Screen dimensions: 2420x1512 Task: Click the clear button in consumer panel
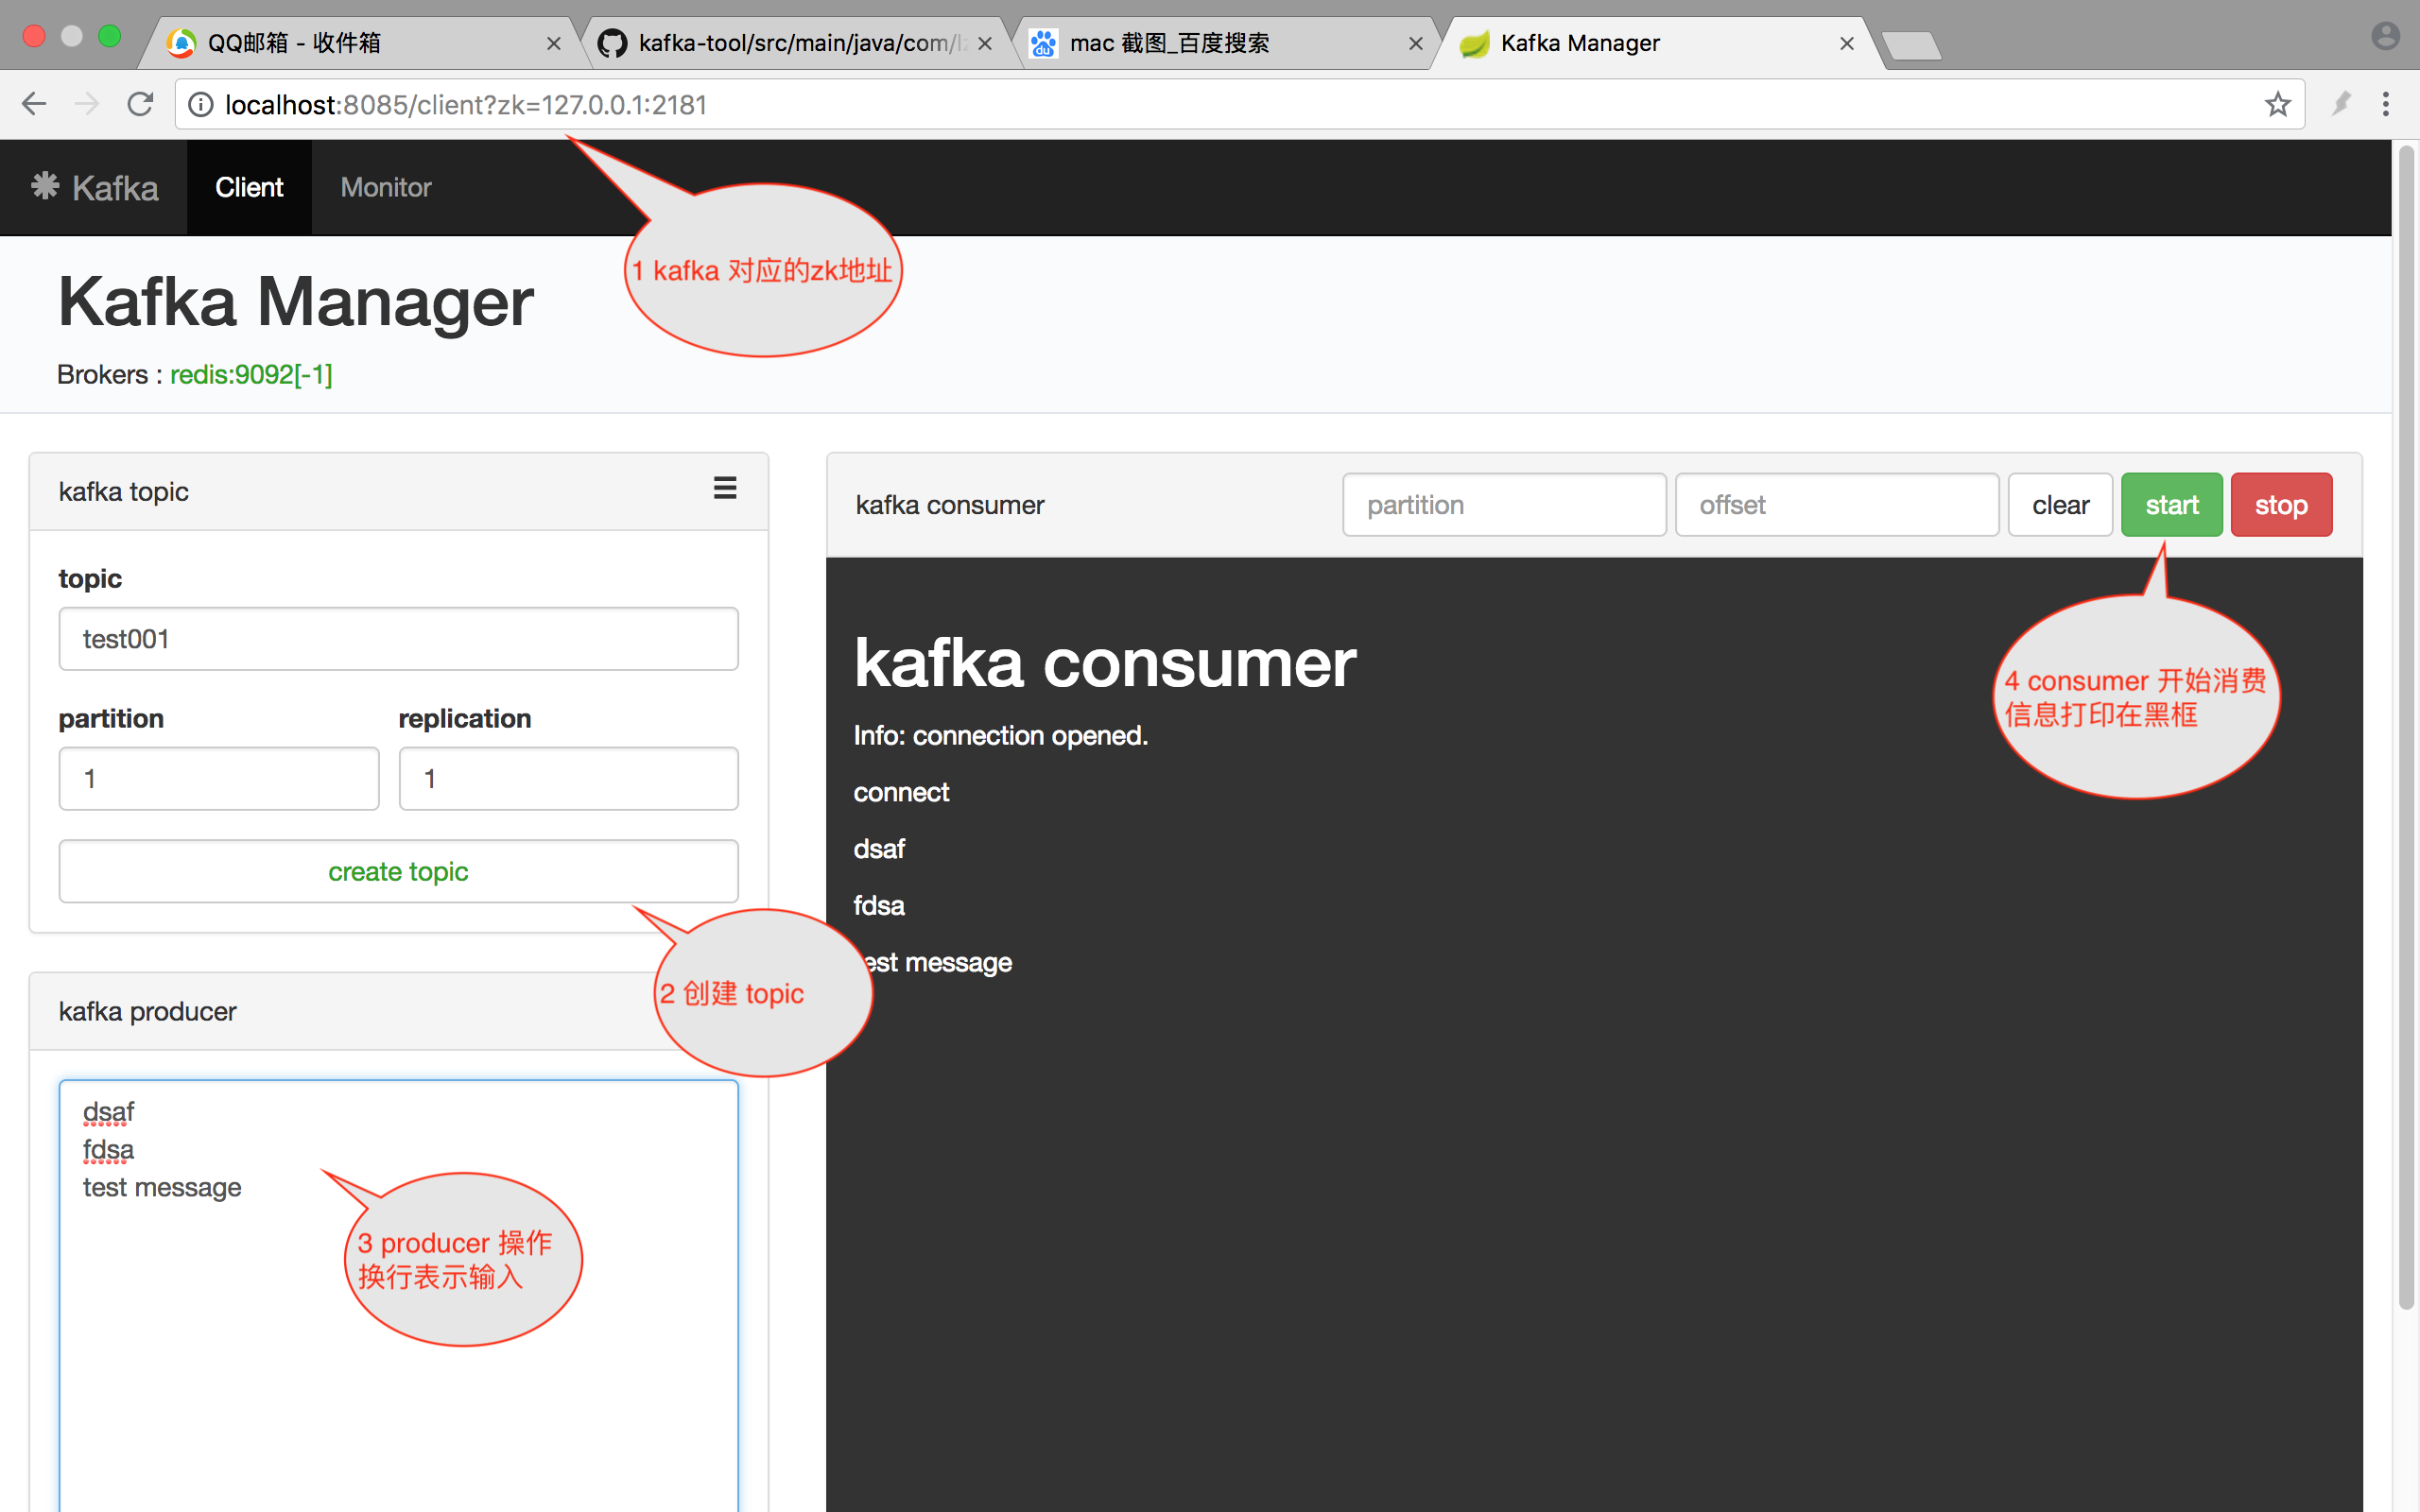tap(2060, 505)
